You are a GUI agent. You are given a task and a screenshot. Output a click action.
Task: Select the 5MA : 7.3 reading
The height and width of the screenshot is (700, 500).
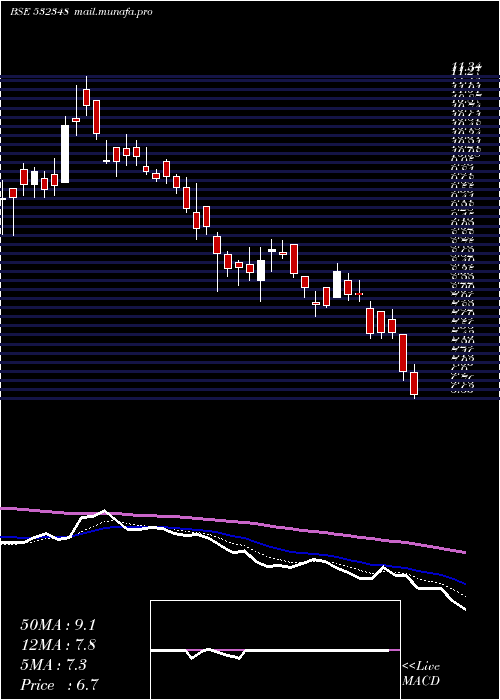tap(53, 665)
